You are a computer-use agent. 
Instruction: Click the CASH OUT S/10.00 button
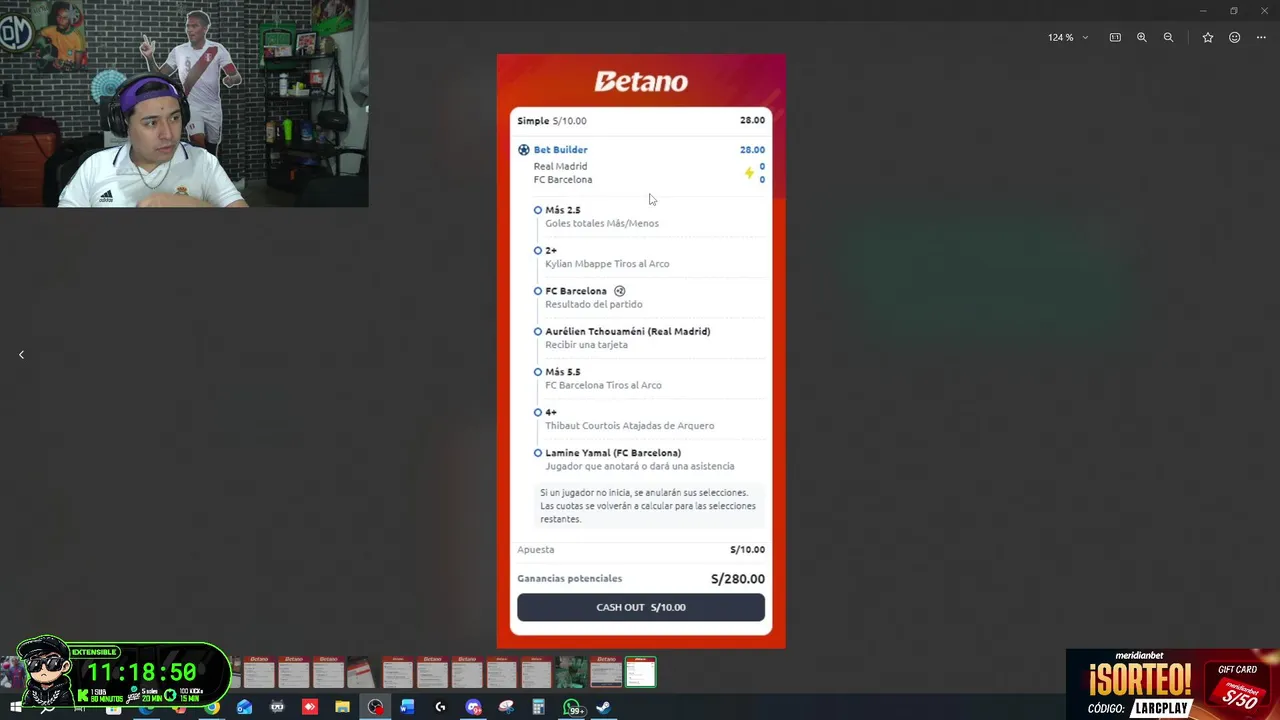(641, 607)
